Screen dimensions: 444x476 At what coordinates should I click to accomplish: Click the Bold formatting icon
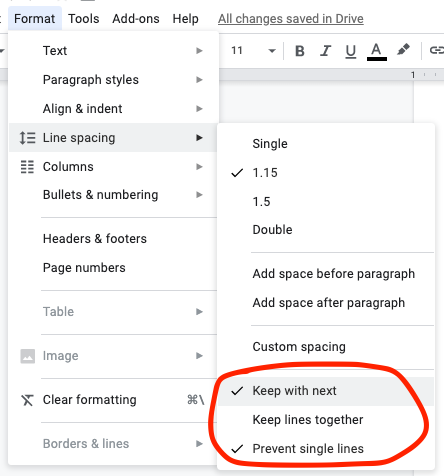point(300,51)
